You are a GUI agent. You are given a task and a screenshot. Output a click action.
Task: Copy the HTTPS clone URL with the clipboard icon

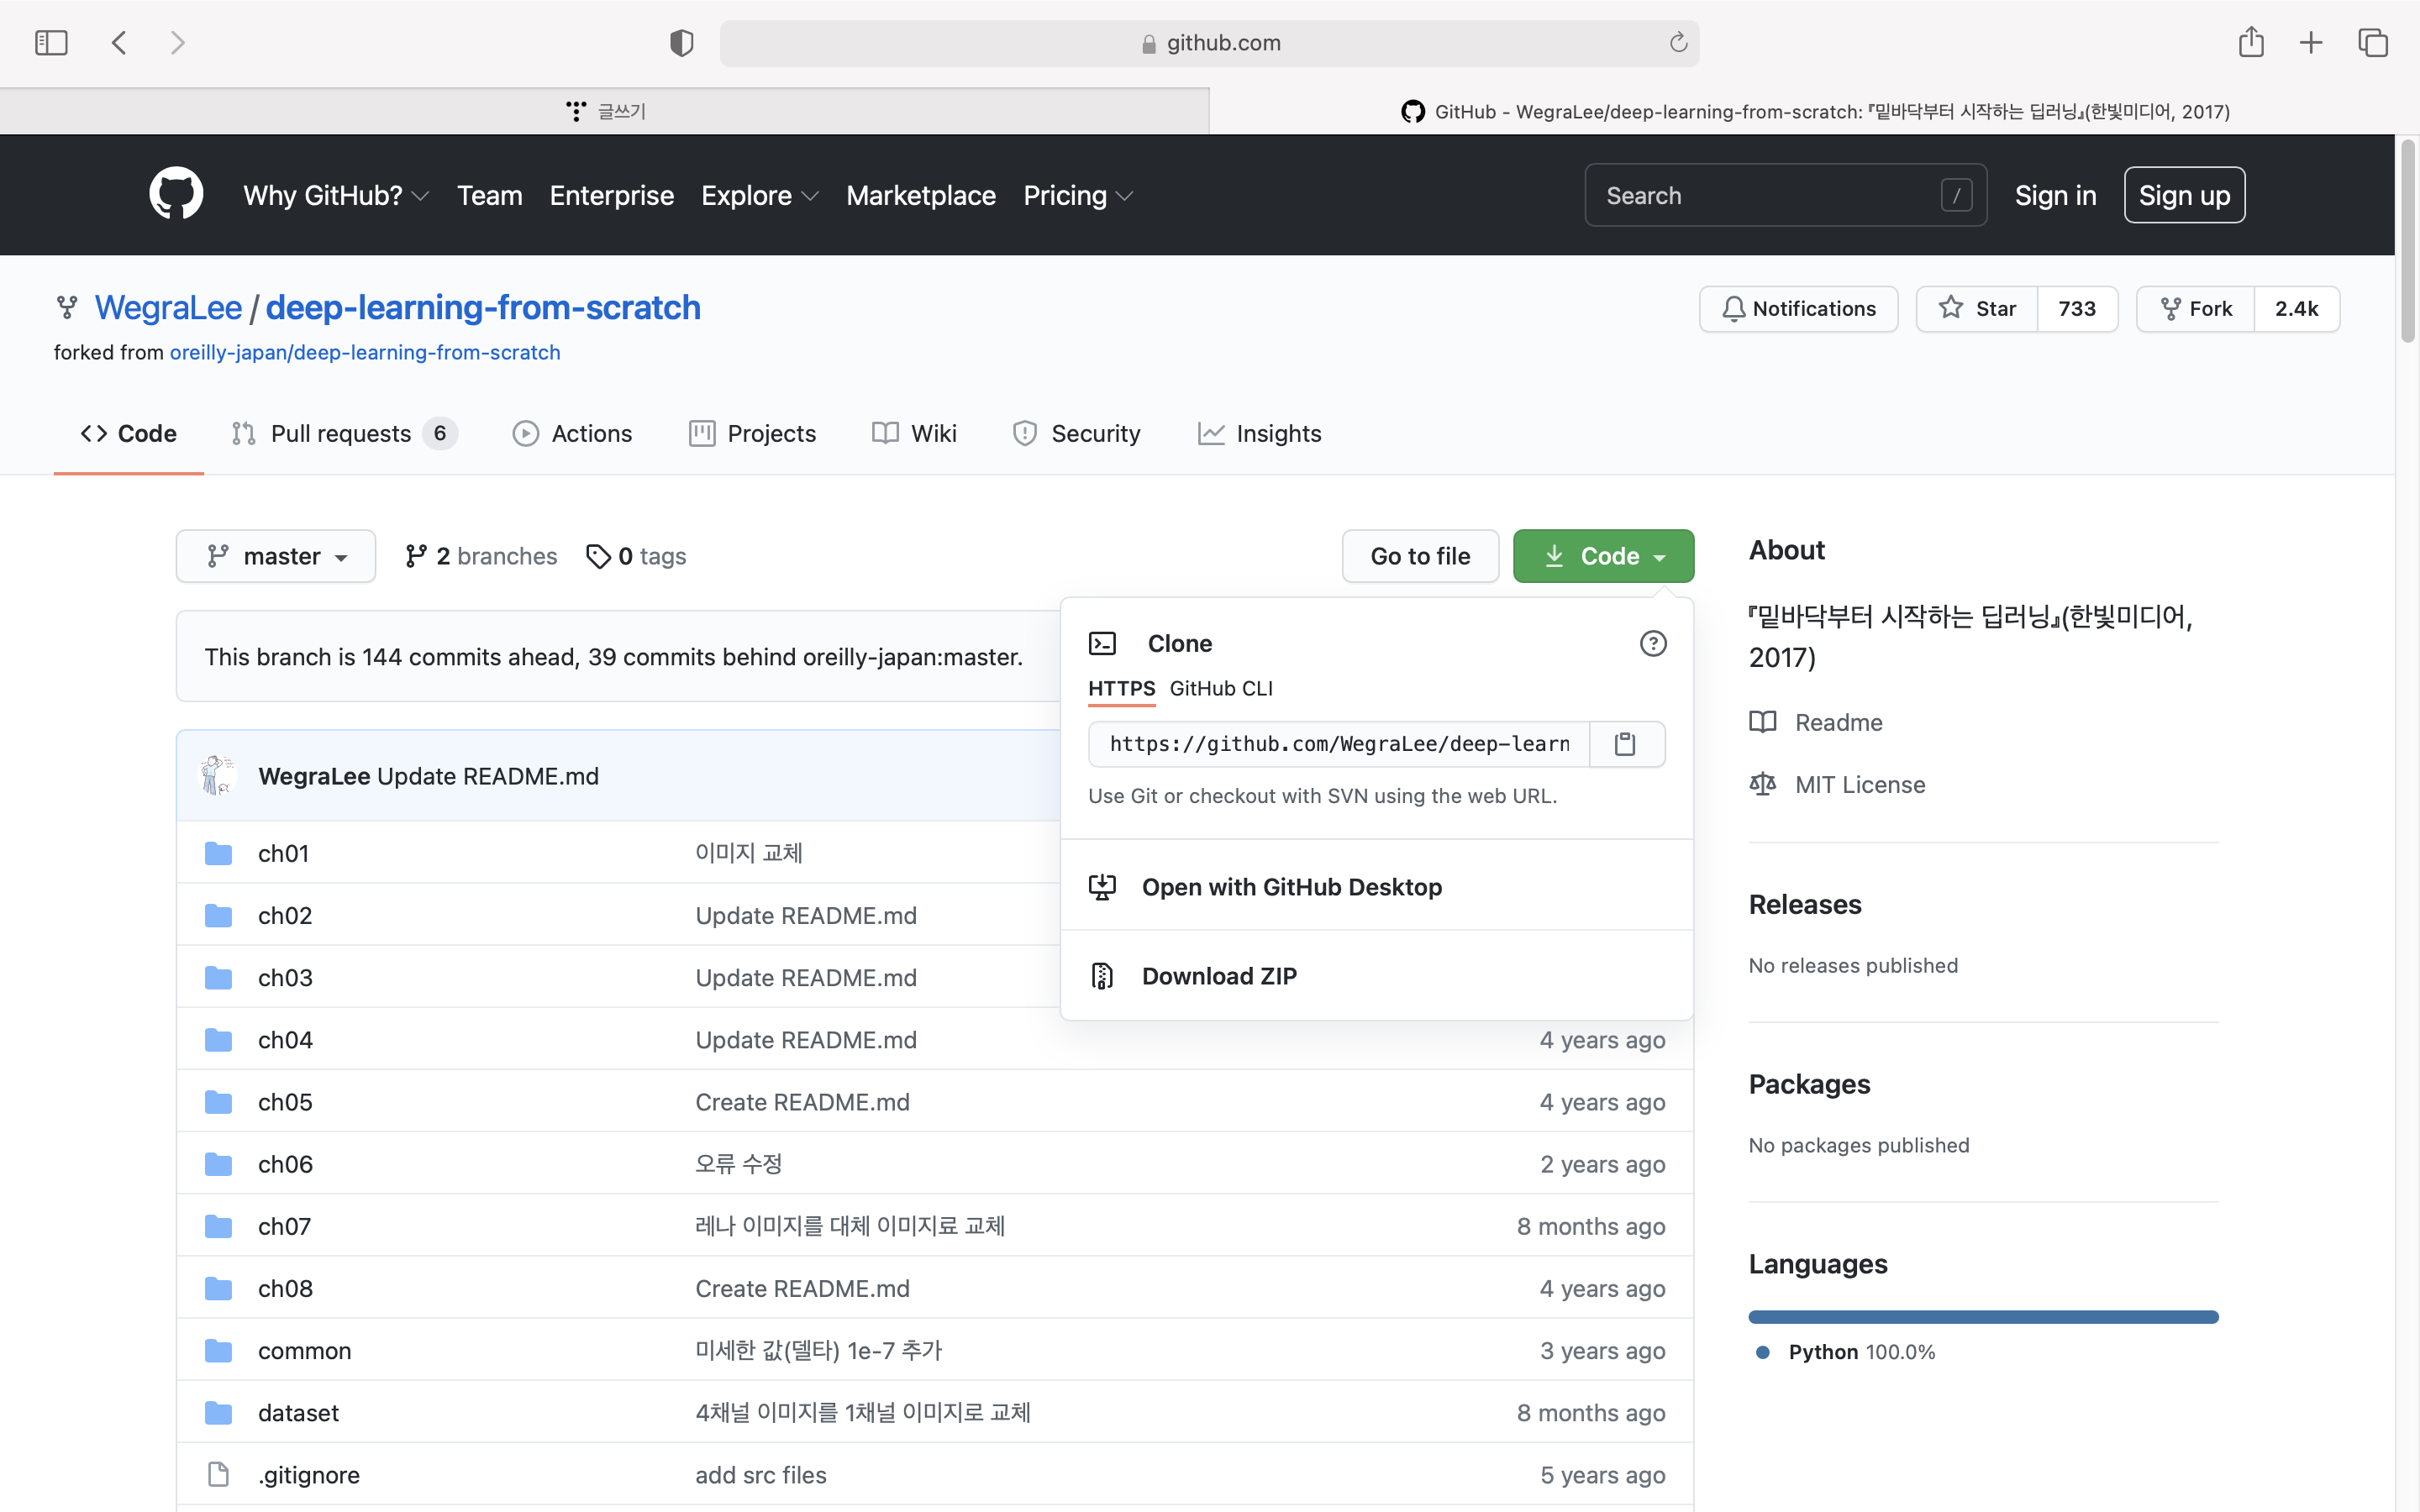coord(1625,743)
